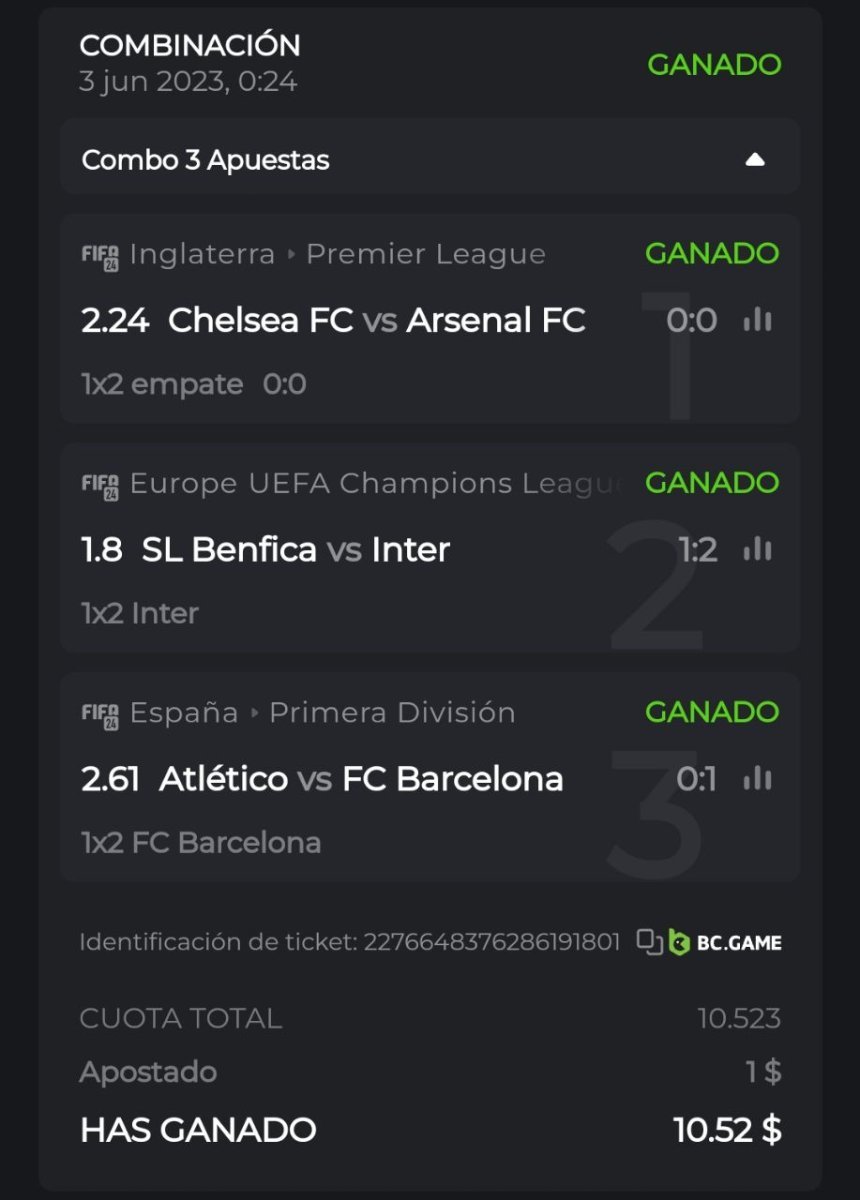
Task: Open Atlético vs FC Barcelona match
Action: click(361, 778)
